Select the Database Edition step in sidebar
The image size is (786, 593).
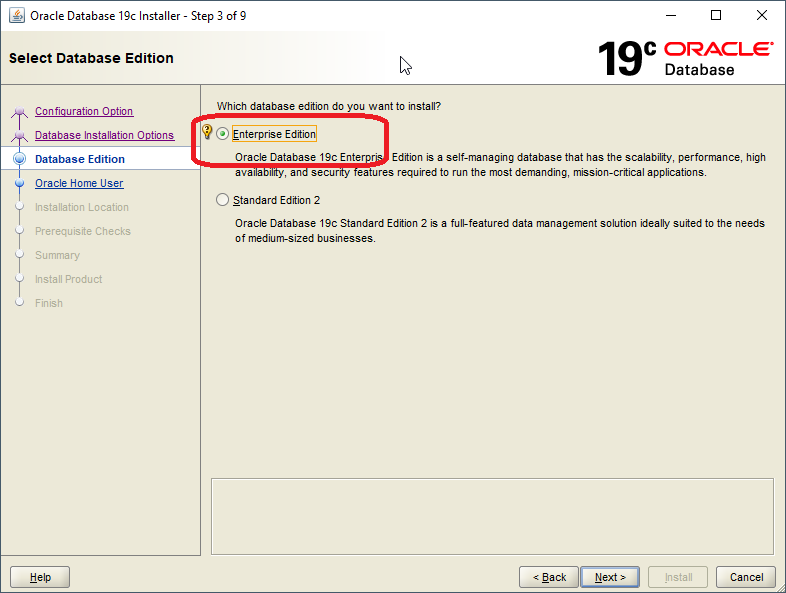[x=80, y=159]
